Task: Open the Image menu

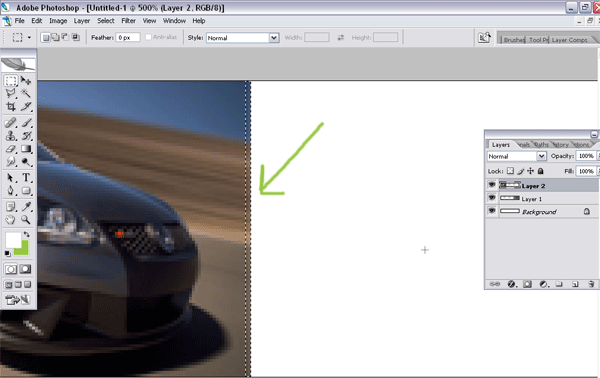Action: click(x=58, y=21)
